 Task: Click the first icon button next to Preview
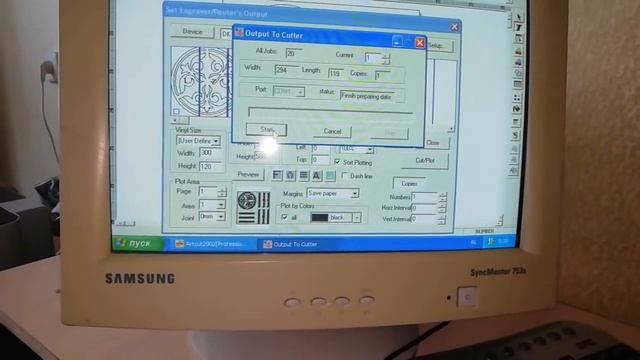pos(277,175)
